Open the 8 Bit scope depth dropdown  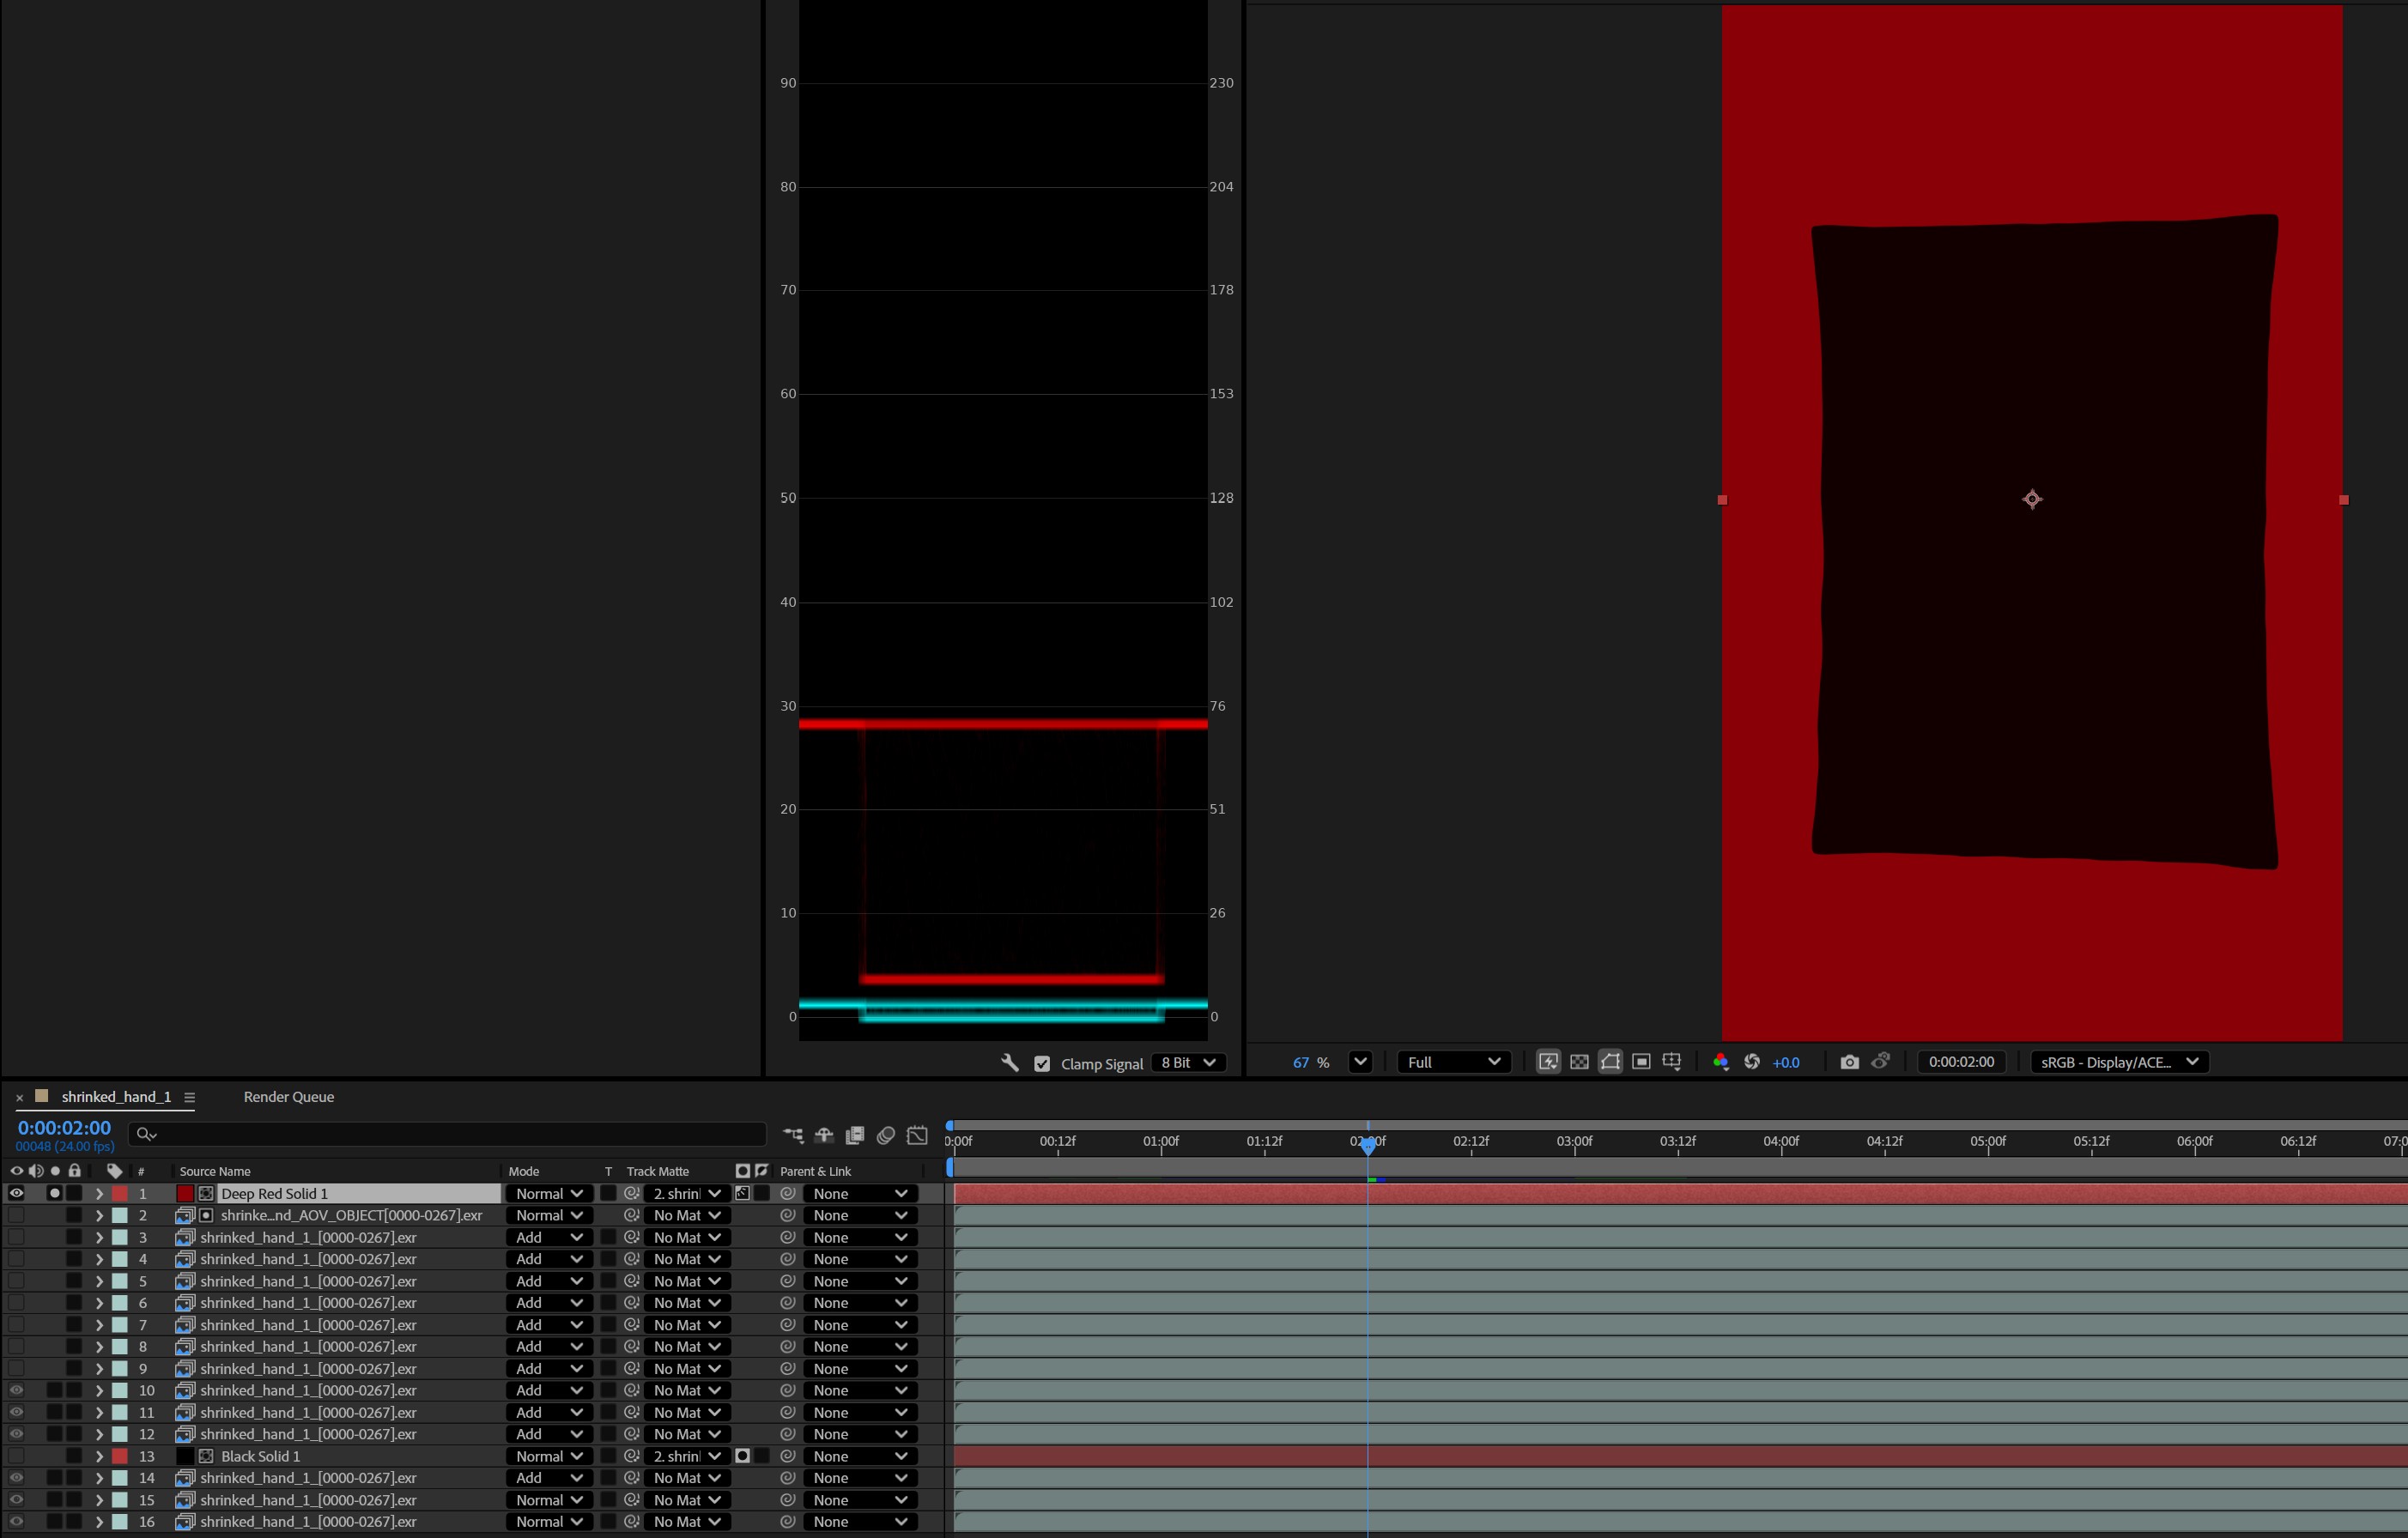pyautogui.click(x=1188, y=1063)
